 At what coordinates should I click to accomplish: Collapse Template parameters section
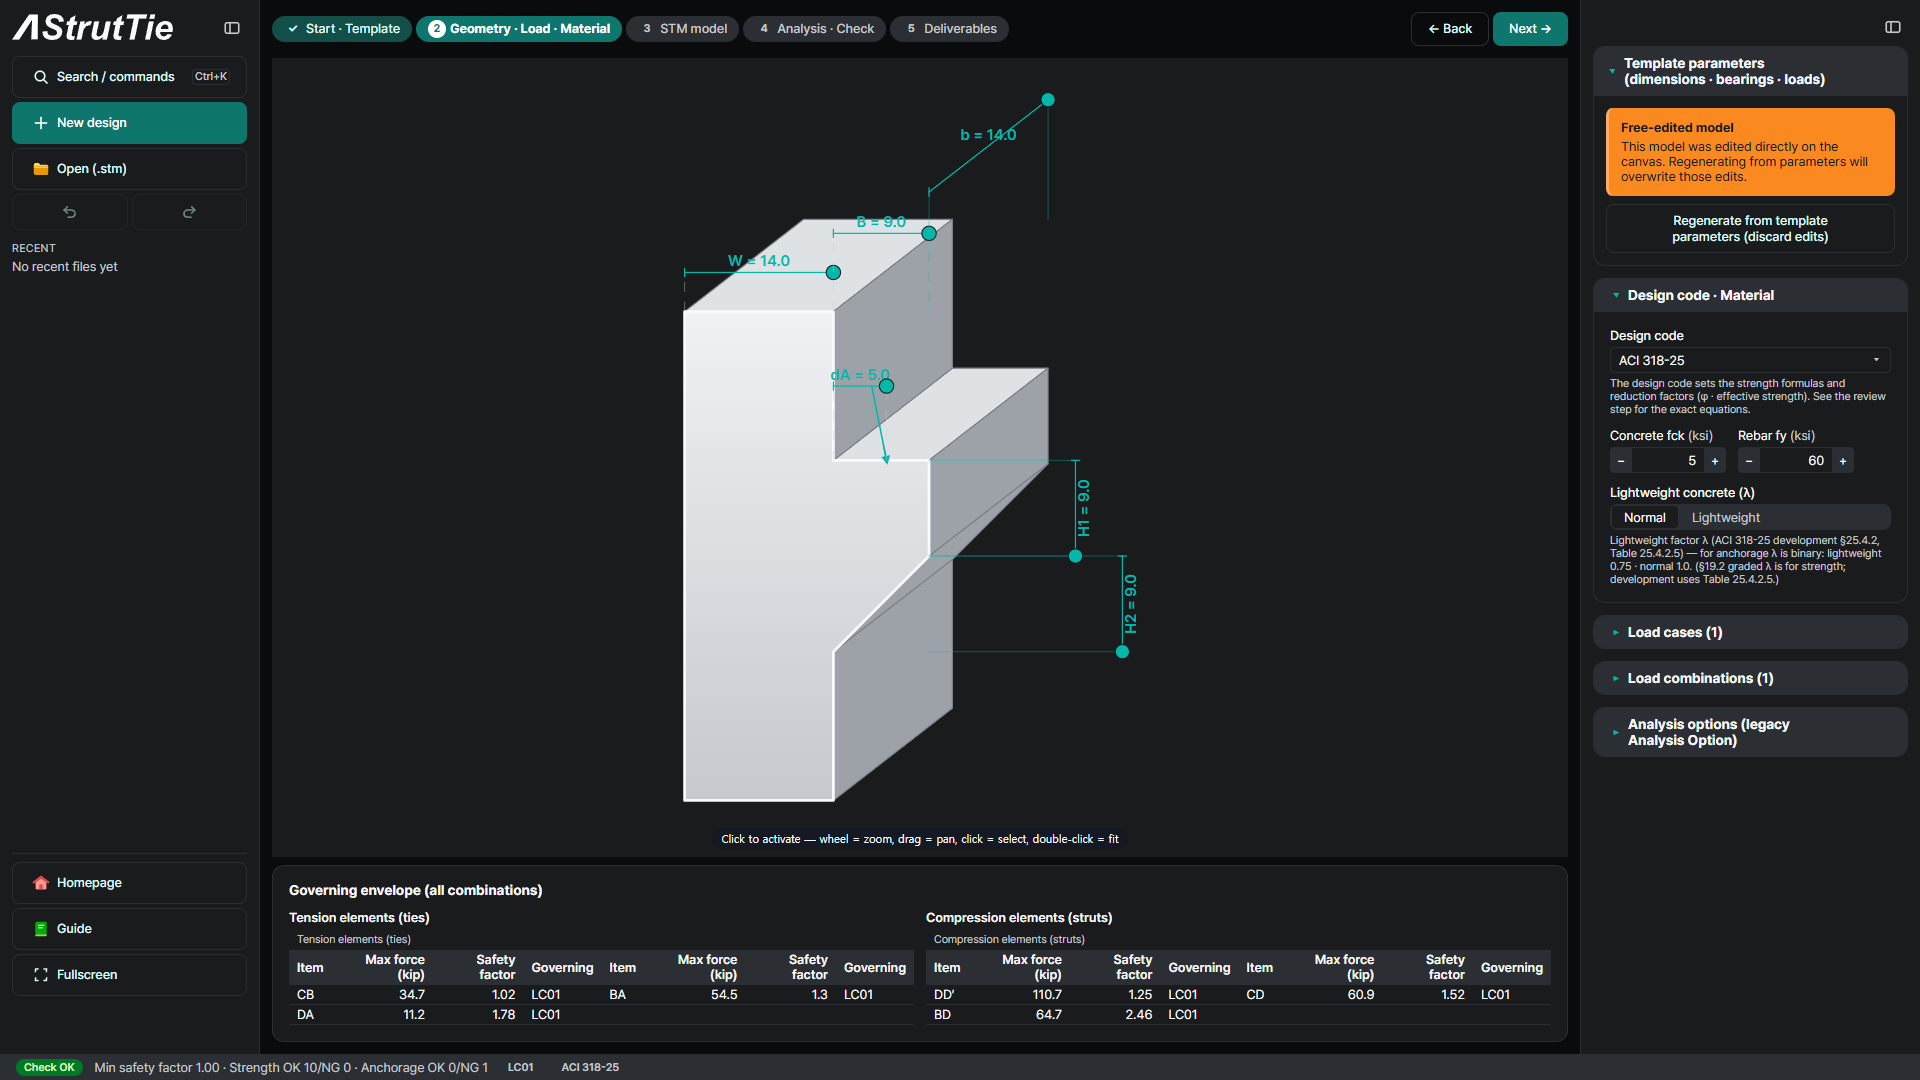point(1750,71)
